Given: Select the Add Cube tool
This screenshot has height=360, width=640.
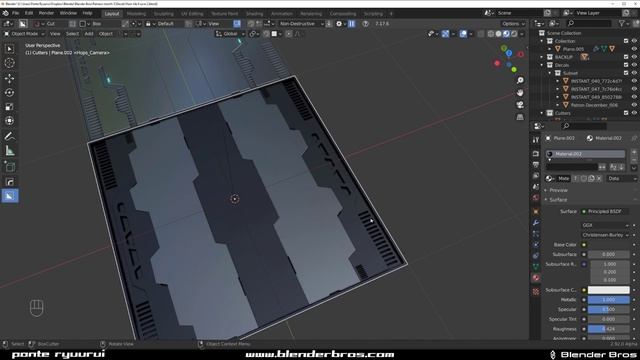Looking at the screenshot, I should pos(10,167).
